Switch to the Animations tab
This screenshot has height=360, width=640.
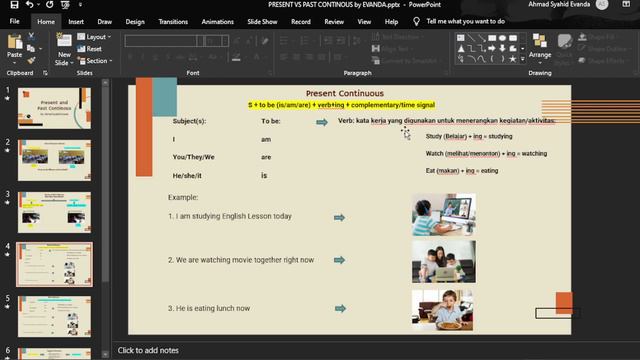218,22
